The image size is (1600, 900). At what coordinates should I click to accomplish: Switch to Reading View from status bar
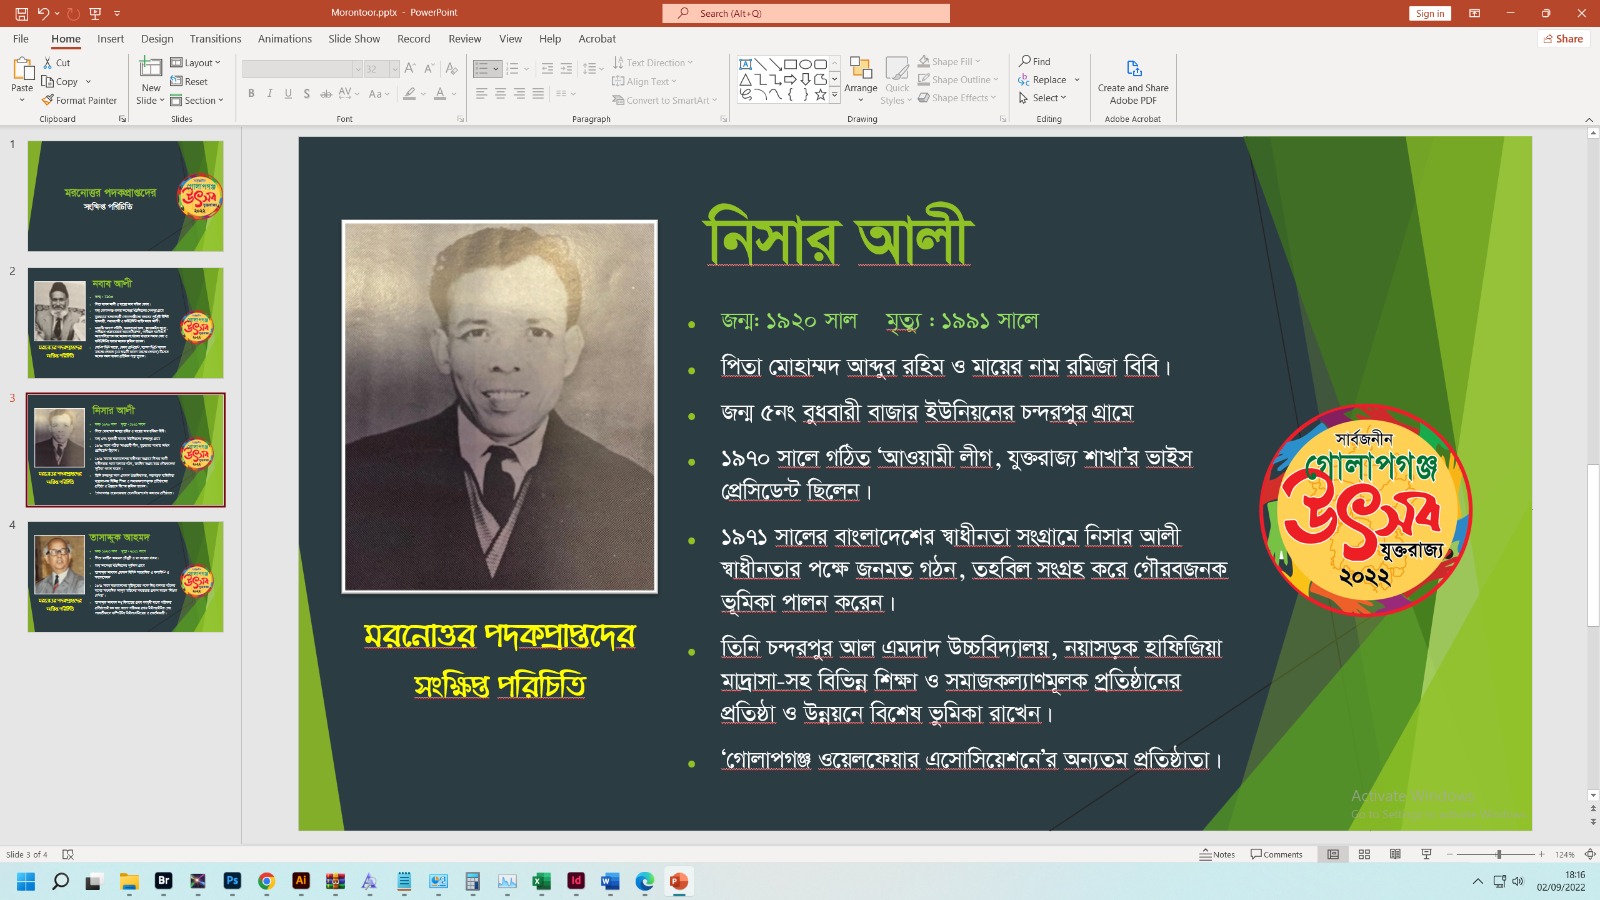[1395, 854]
